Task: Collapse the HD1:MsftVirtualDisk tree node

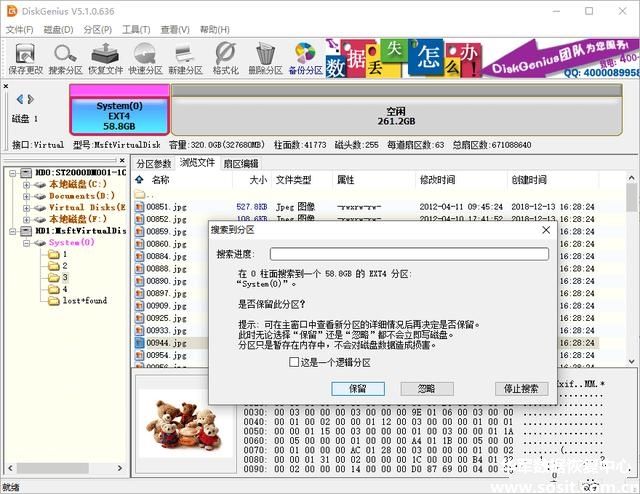Action: [13, 230]
